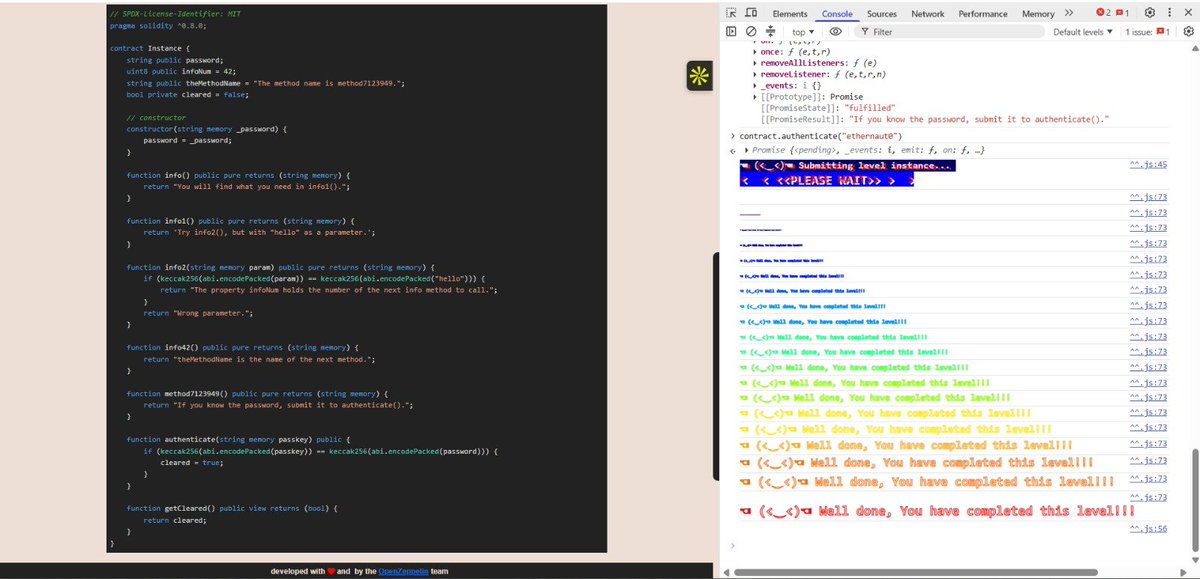
Task: Click the contract.authenticate("ethernaut0") command line
Action: coord(821,135)
